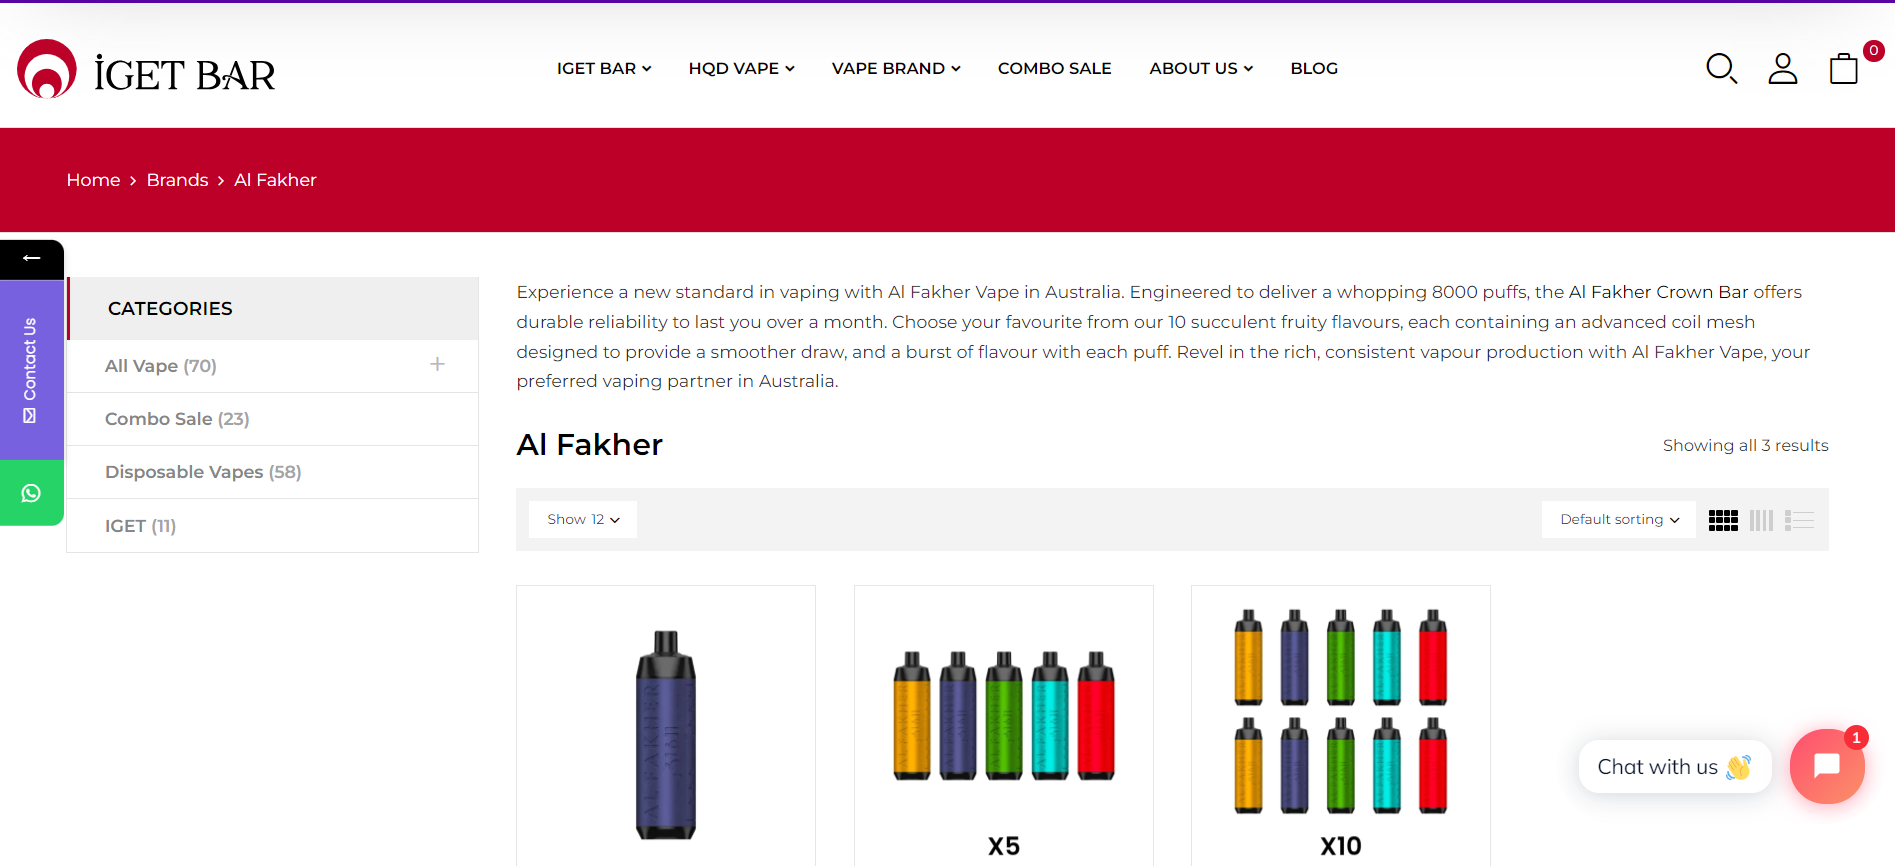1895x866 pixels.
Task: Open the Show 12 dropdown
Action: [x=583, y=520]
